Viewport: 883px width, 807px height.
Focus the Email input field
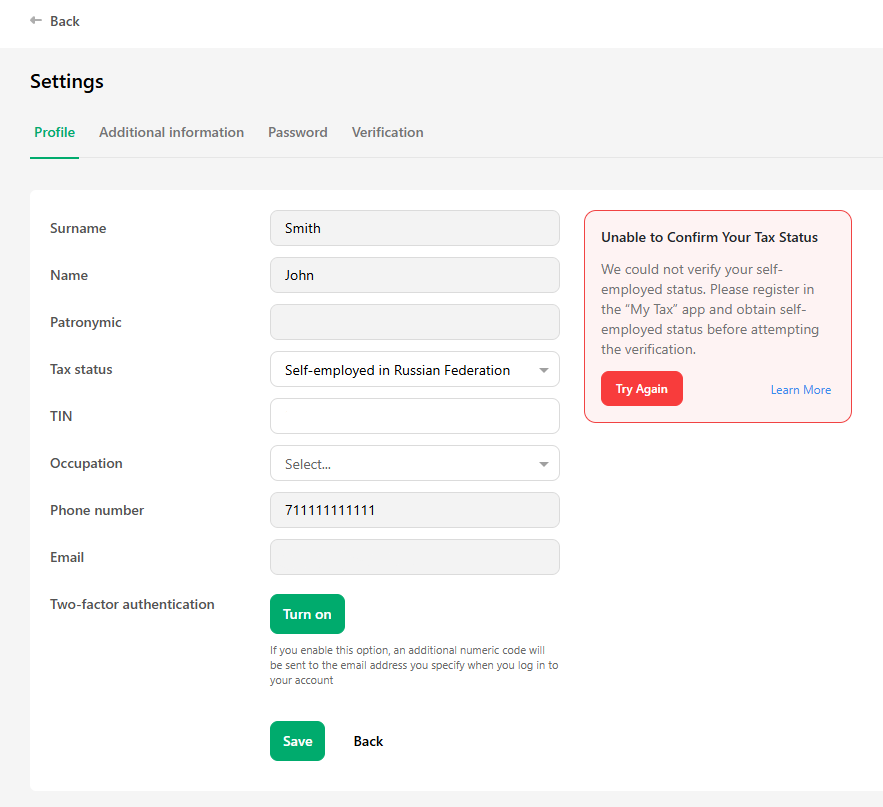415,558
